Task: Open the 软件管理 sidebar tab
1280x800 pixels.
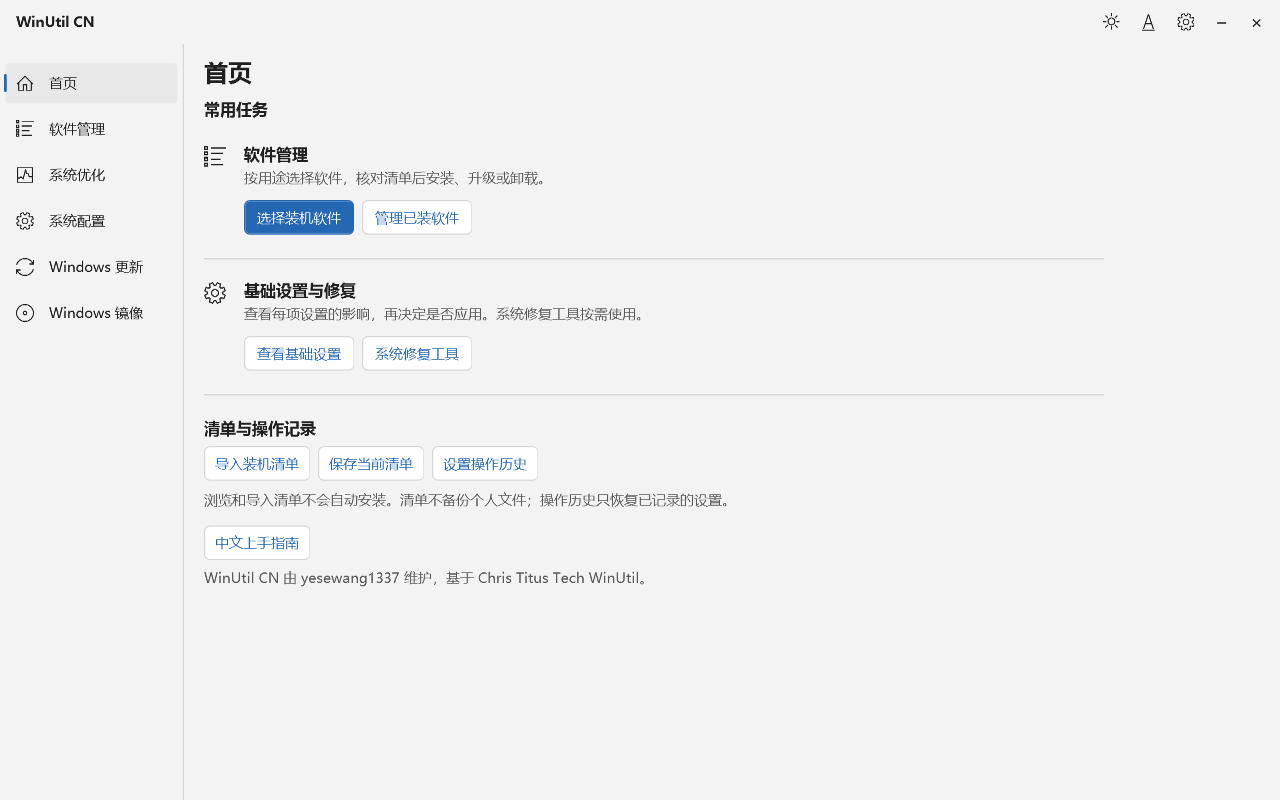Action: click(x=91, y=129)
